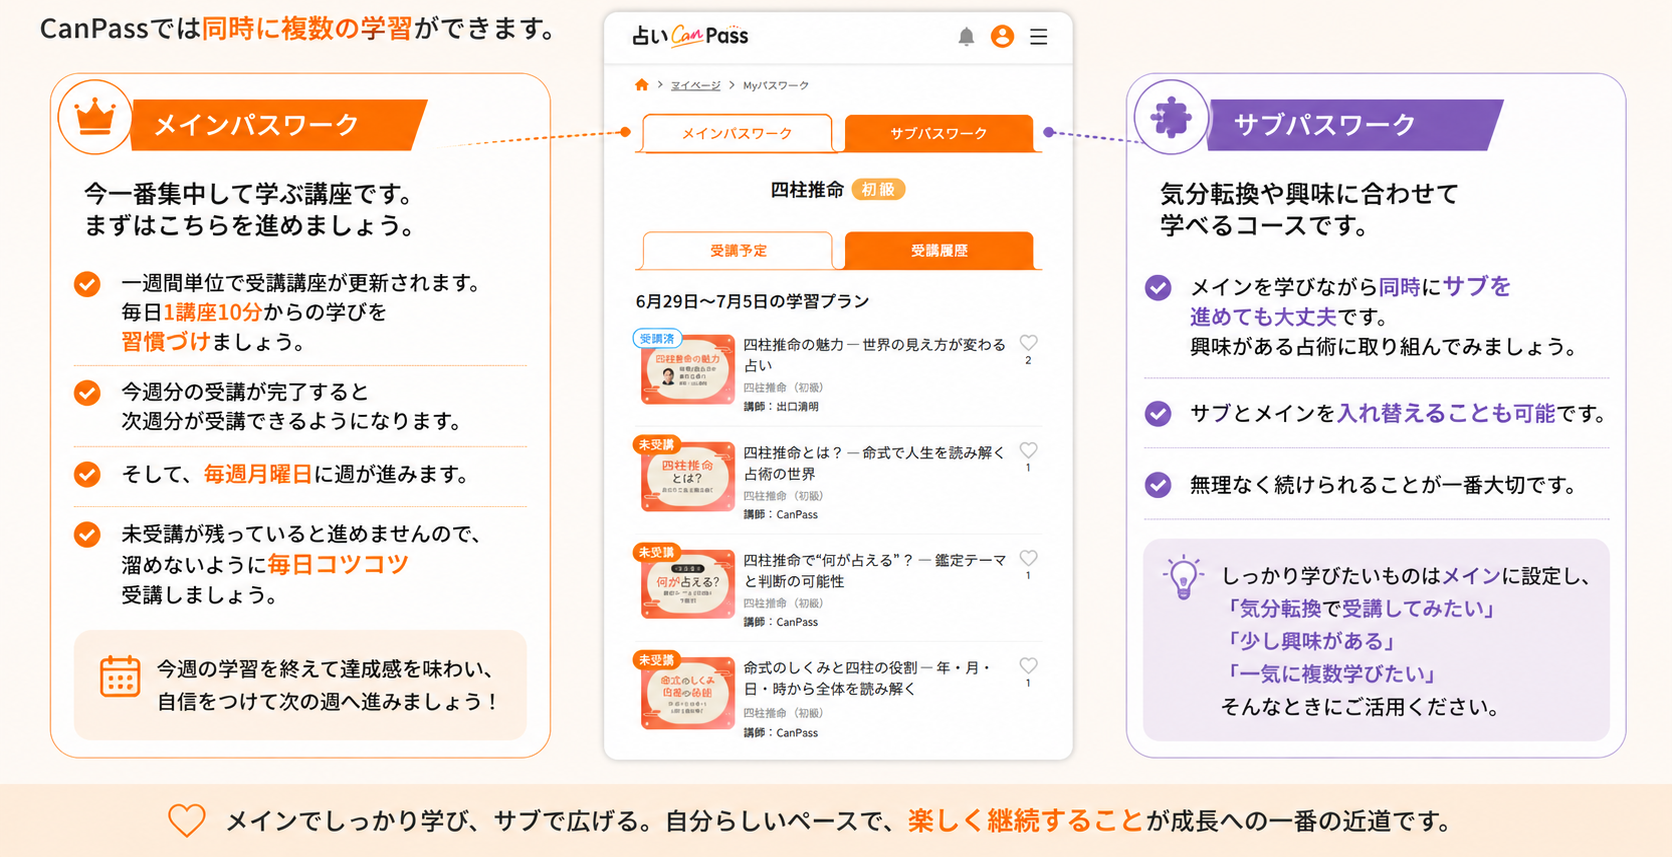Click the lightbulb icon in the right panel
The width and height of the screenshot is (1672, 857).
[x=1183, y=577]
